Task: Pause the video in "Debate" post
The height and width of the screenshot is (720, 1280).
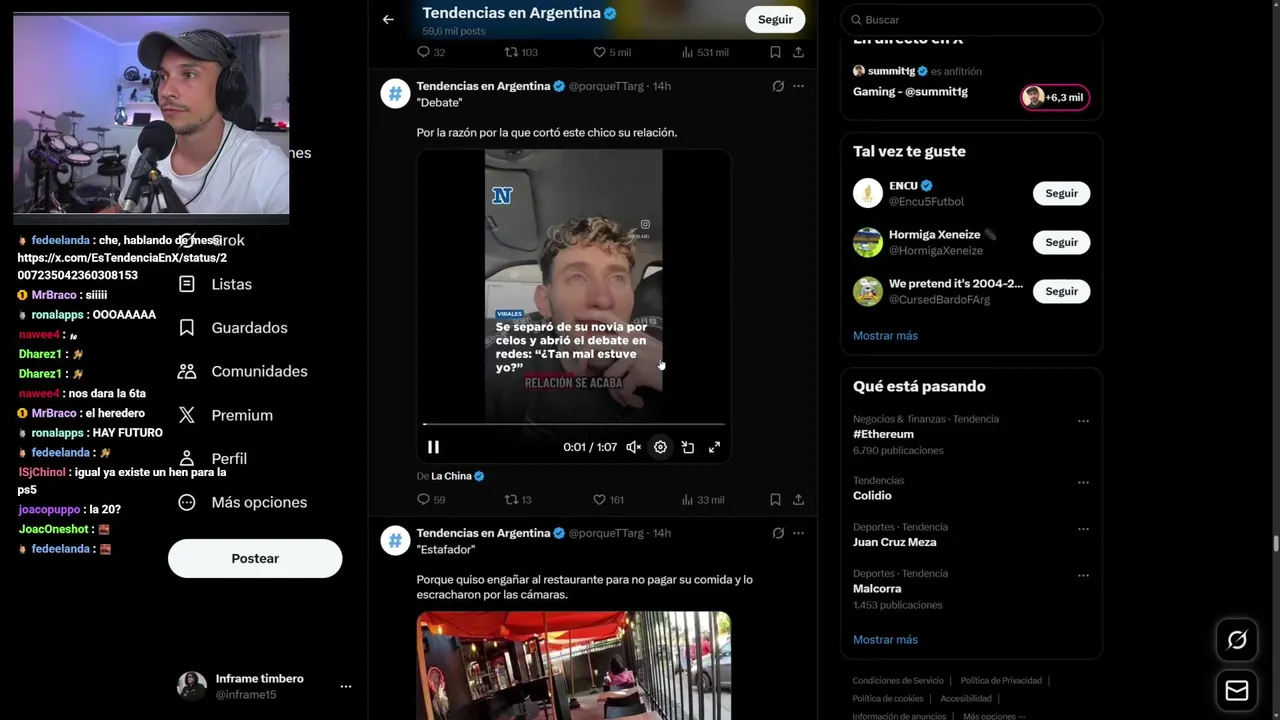Action: point(433,447)
